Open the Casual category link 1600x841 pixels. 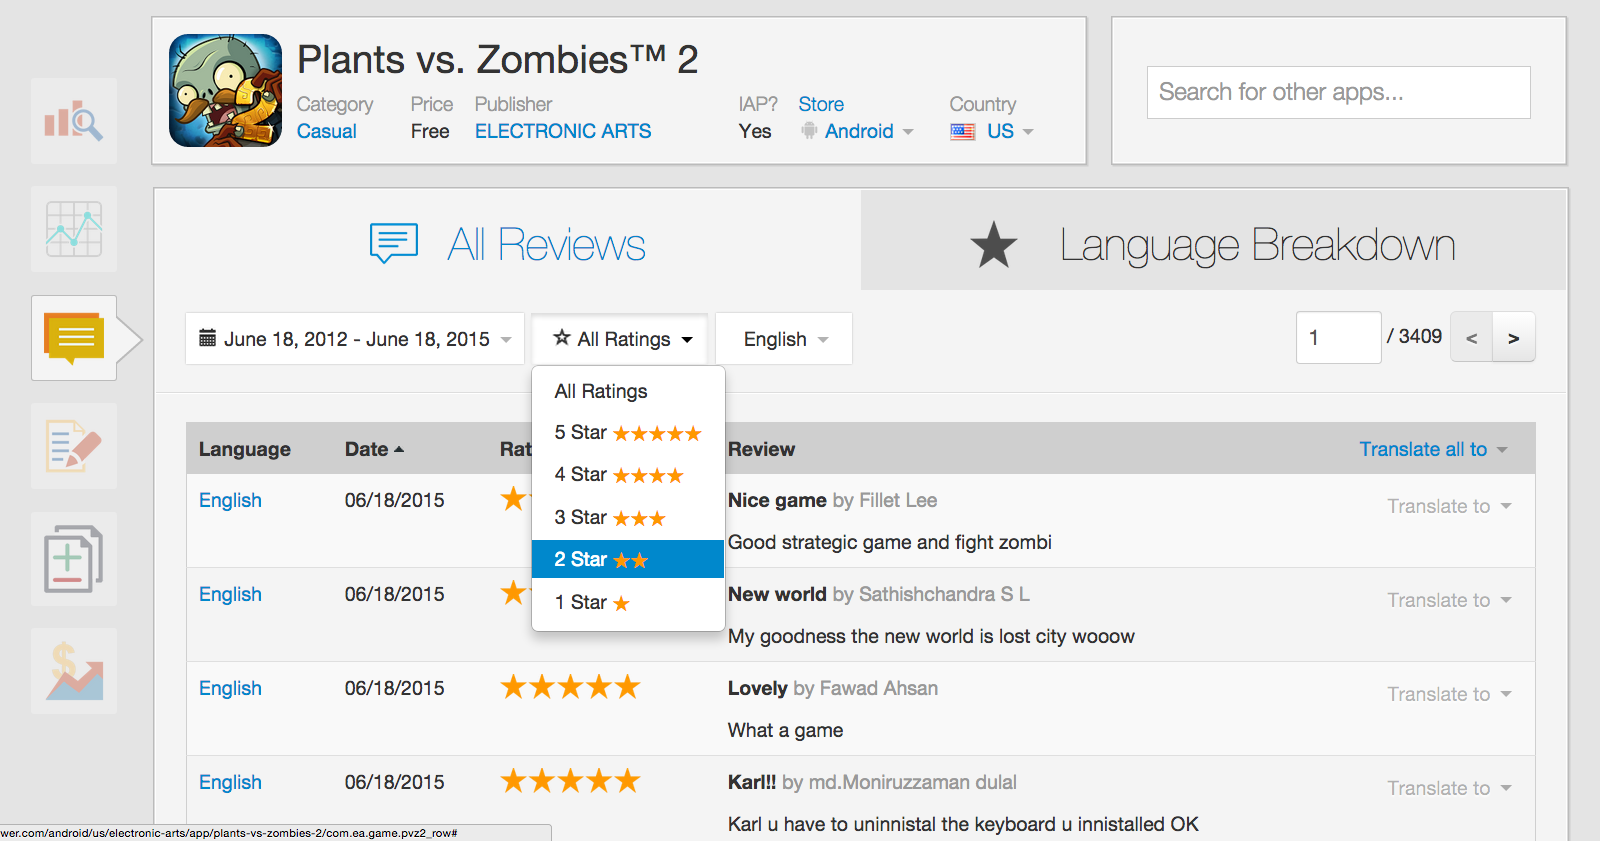coord(327,131)
